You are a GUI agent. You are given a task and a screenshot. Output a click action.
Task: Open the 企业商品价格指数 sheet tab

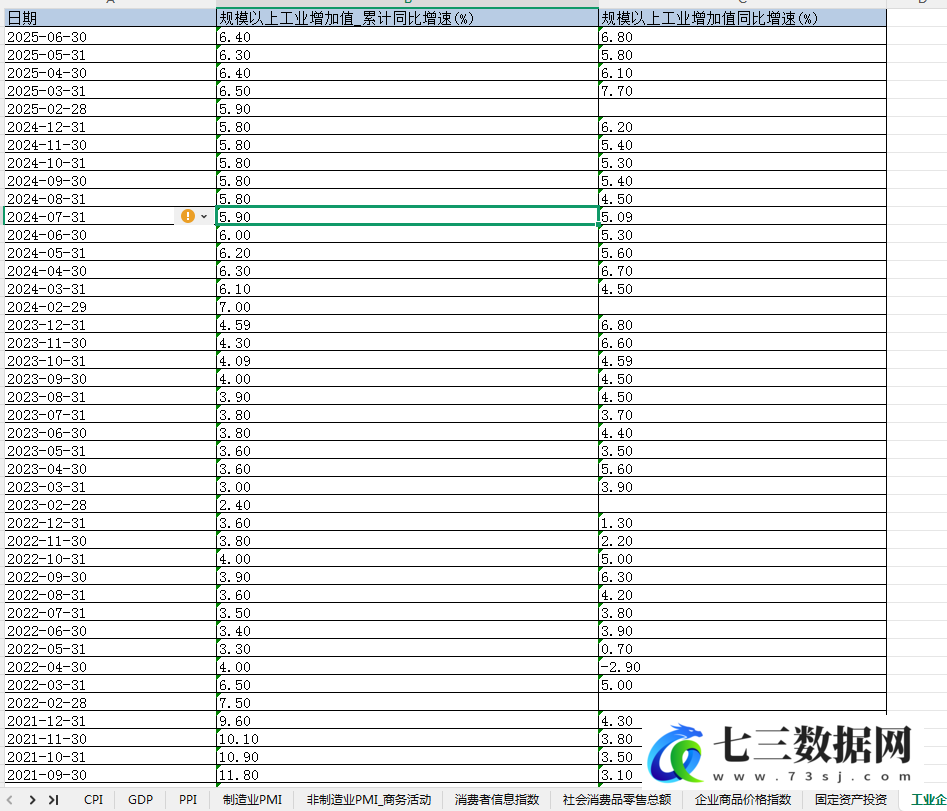(743, 800)
